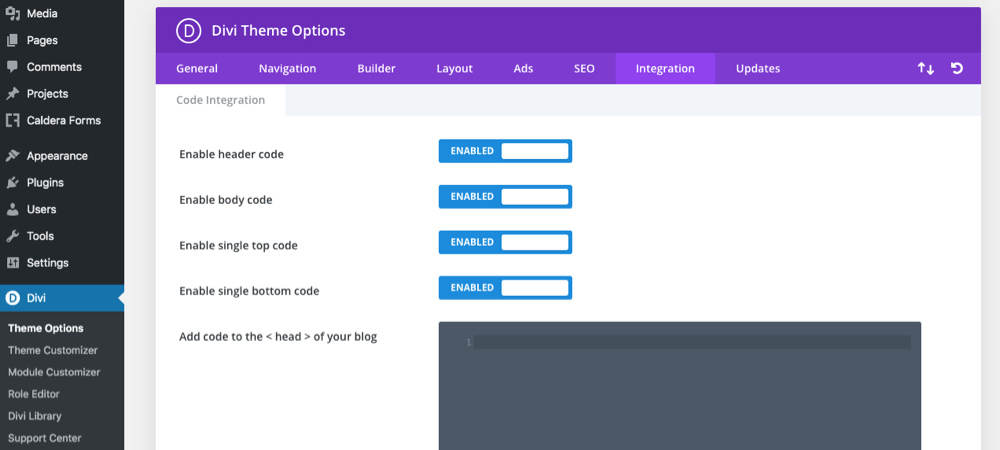Click the Plugins plug icon

[x=13, y=182]
